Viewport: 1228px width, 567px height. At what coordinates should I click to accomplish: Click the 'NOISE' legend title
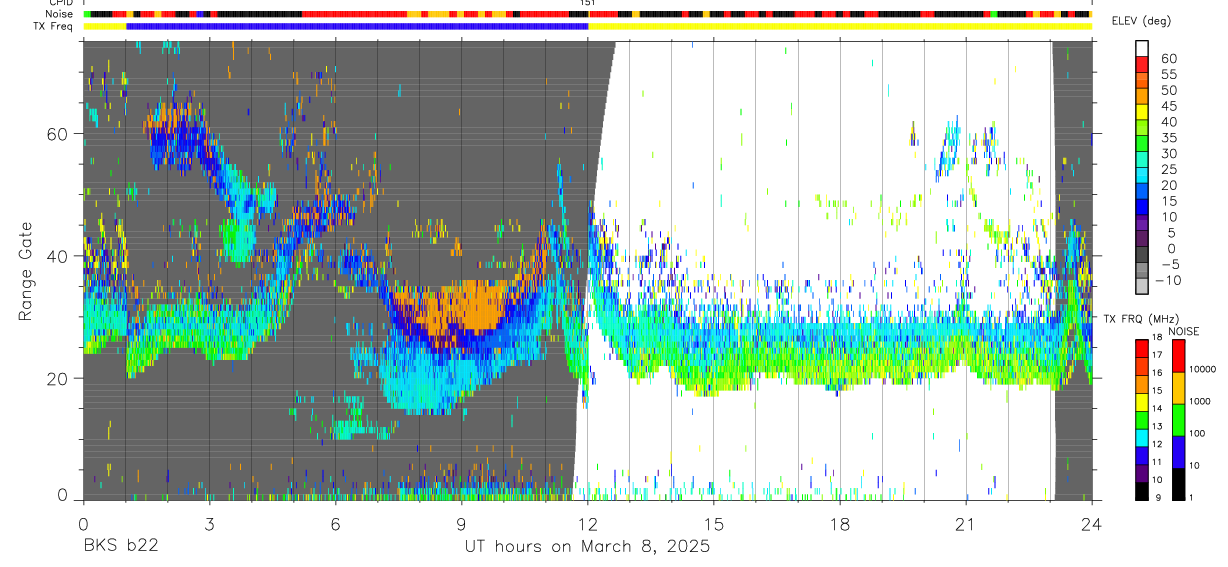coord(1183,331)
